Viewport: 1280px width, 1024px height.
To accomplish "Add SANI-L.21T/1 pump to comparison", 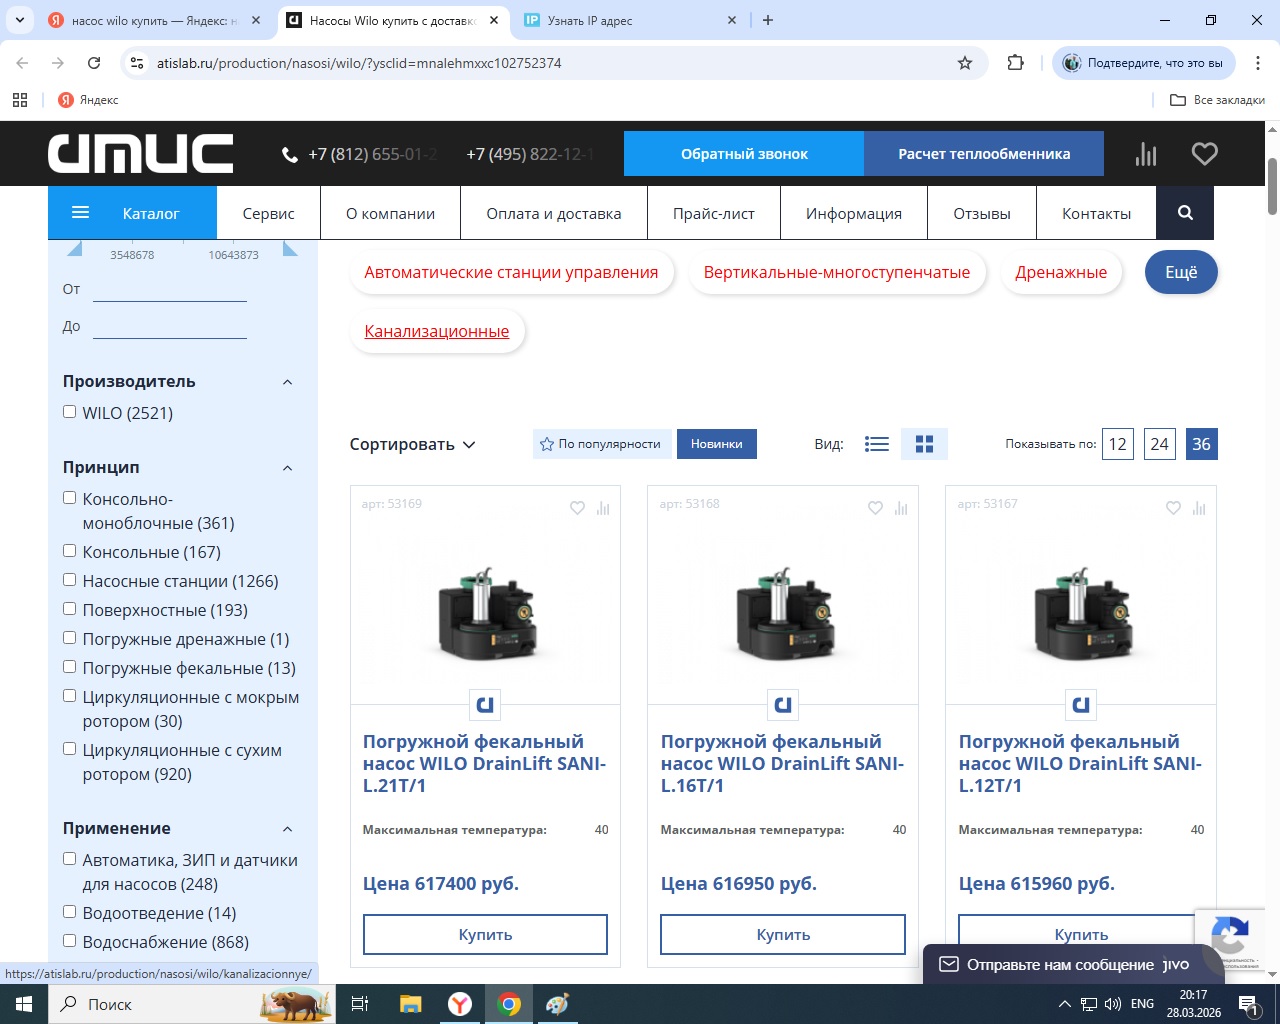I will click(x=603, y=508).
